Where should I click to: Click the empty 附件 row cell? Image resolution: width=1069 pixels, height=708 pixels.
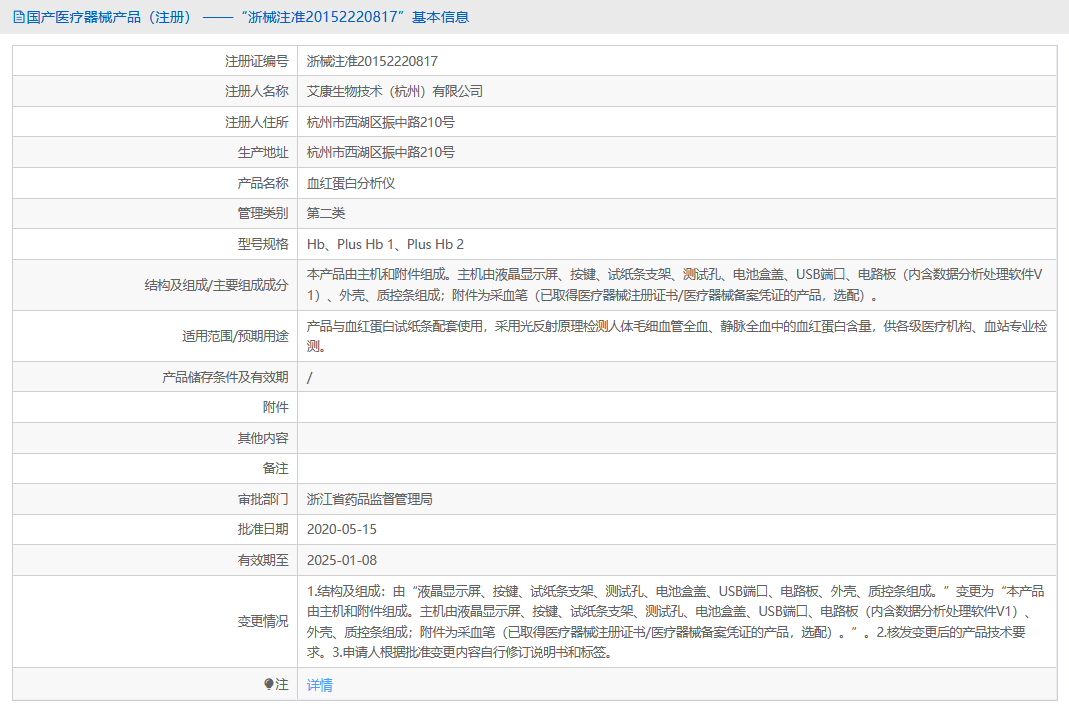click(x=600, y=407)
